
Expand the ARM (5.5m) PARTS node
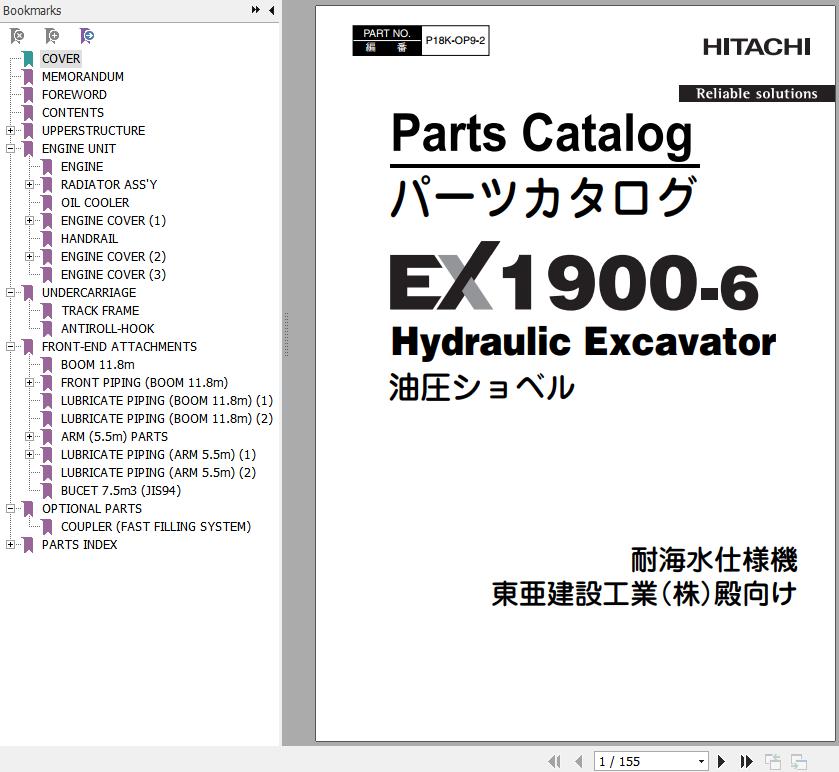click(x=29, y=437)
